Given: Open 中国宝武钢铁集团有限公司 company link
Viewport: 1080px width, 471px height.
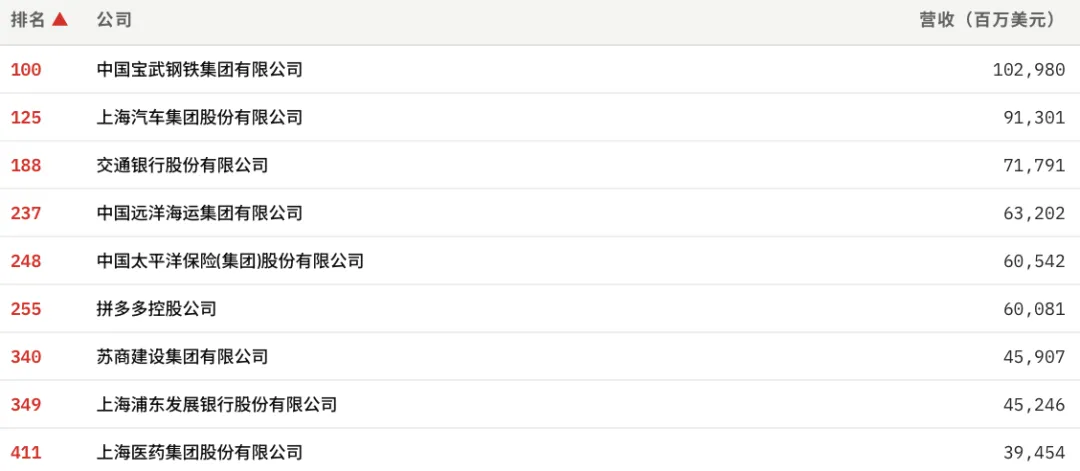Looking at the screenshot, I should tap(200, 70).
